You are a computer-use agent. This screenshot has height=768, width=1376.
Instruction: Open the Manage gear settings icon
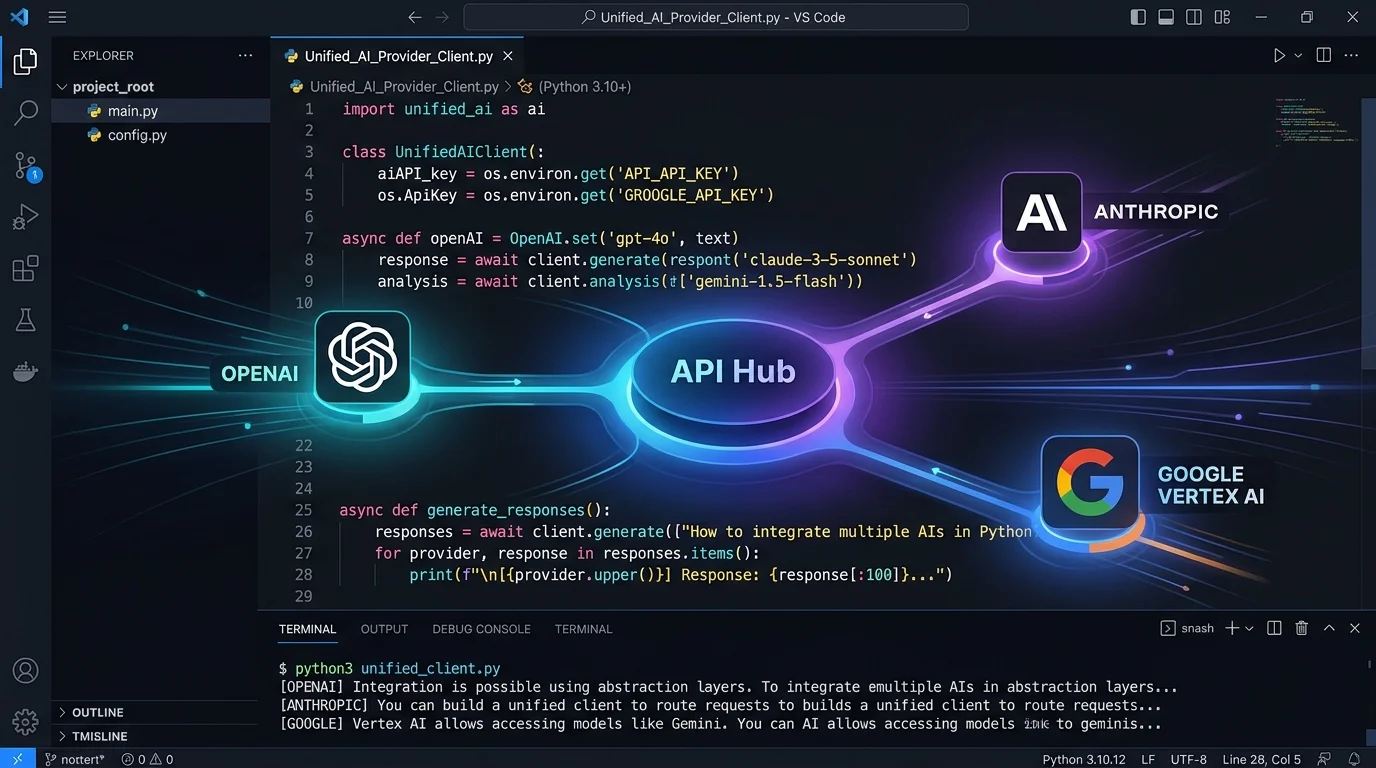(x=25, y=721)
